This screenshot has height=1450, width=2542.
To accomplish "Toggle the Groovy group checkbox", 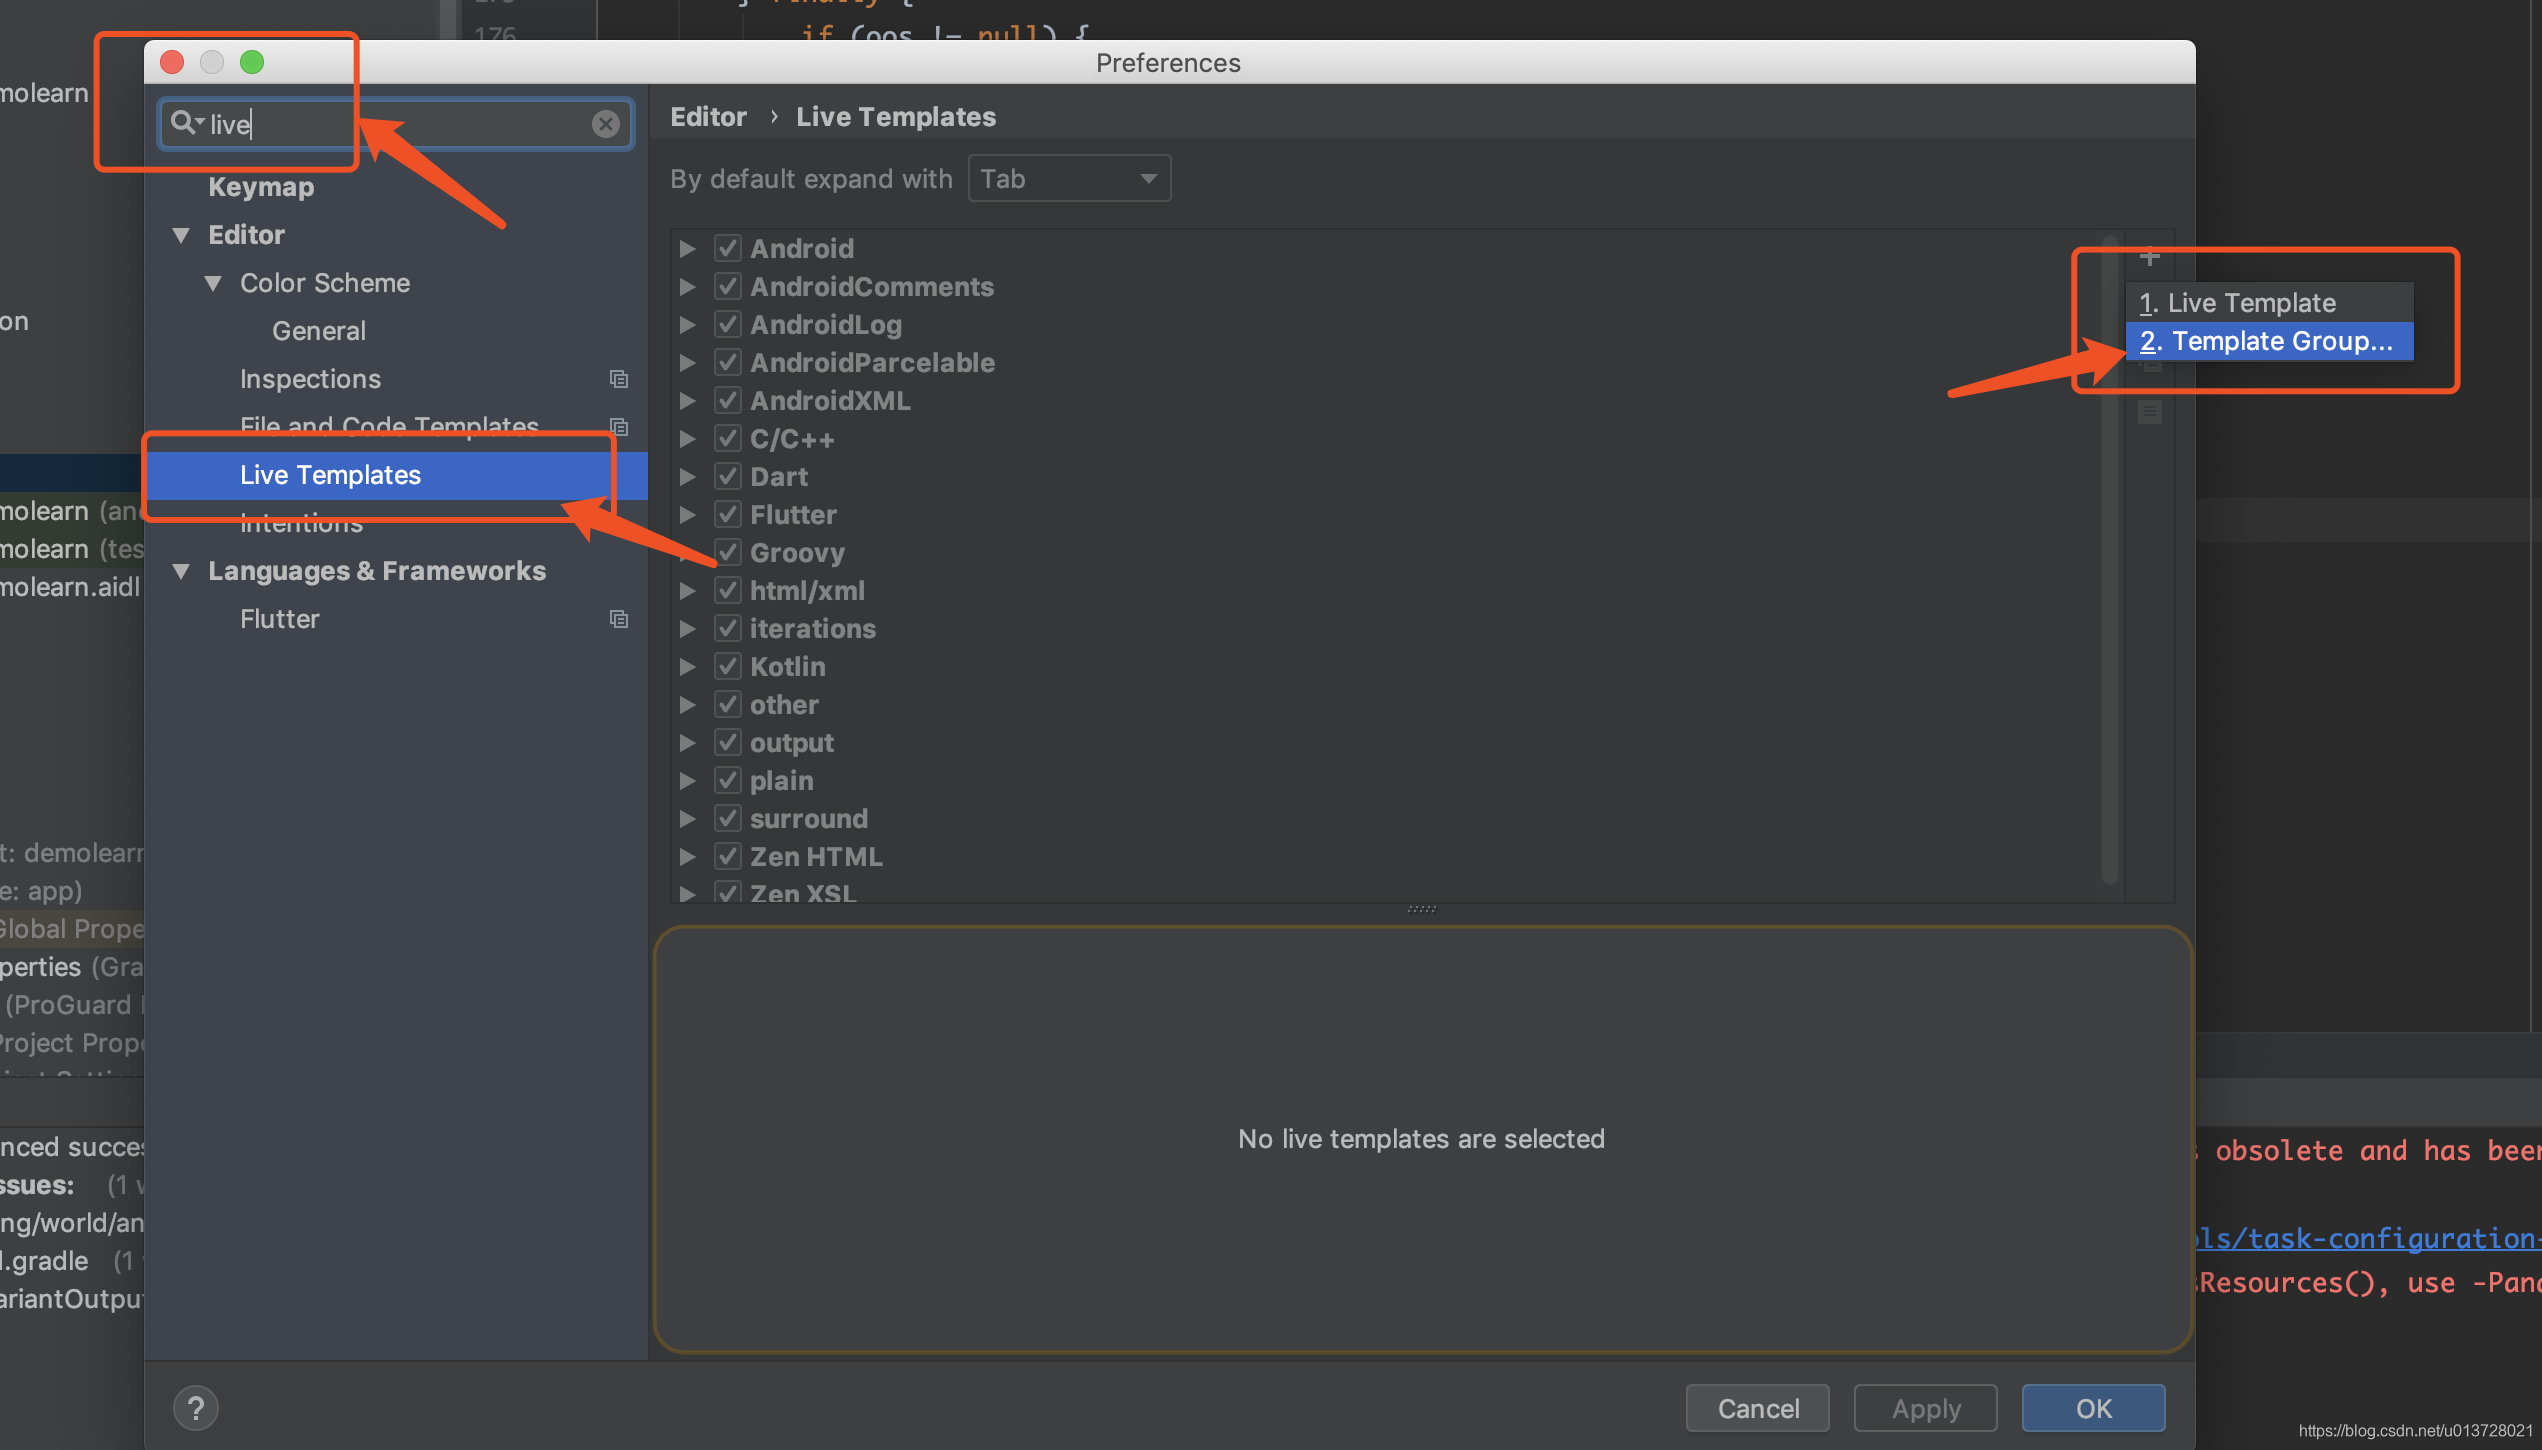I will pyautogui.click(x=728, y=552).
